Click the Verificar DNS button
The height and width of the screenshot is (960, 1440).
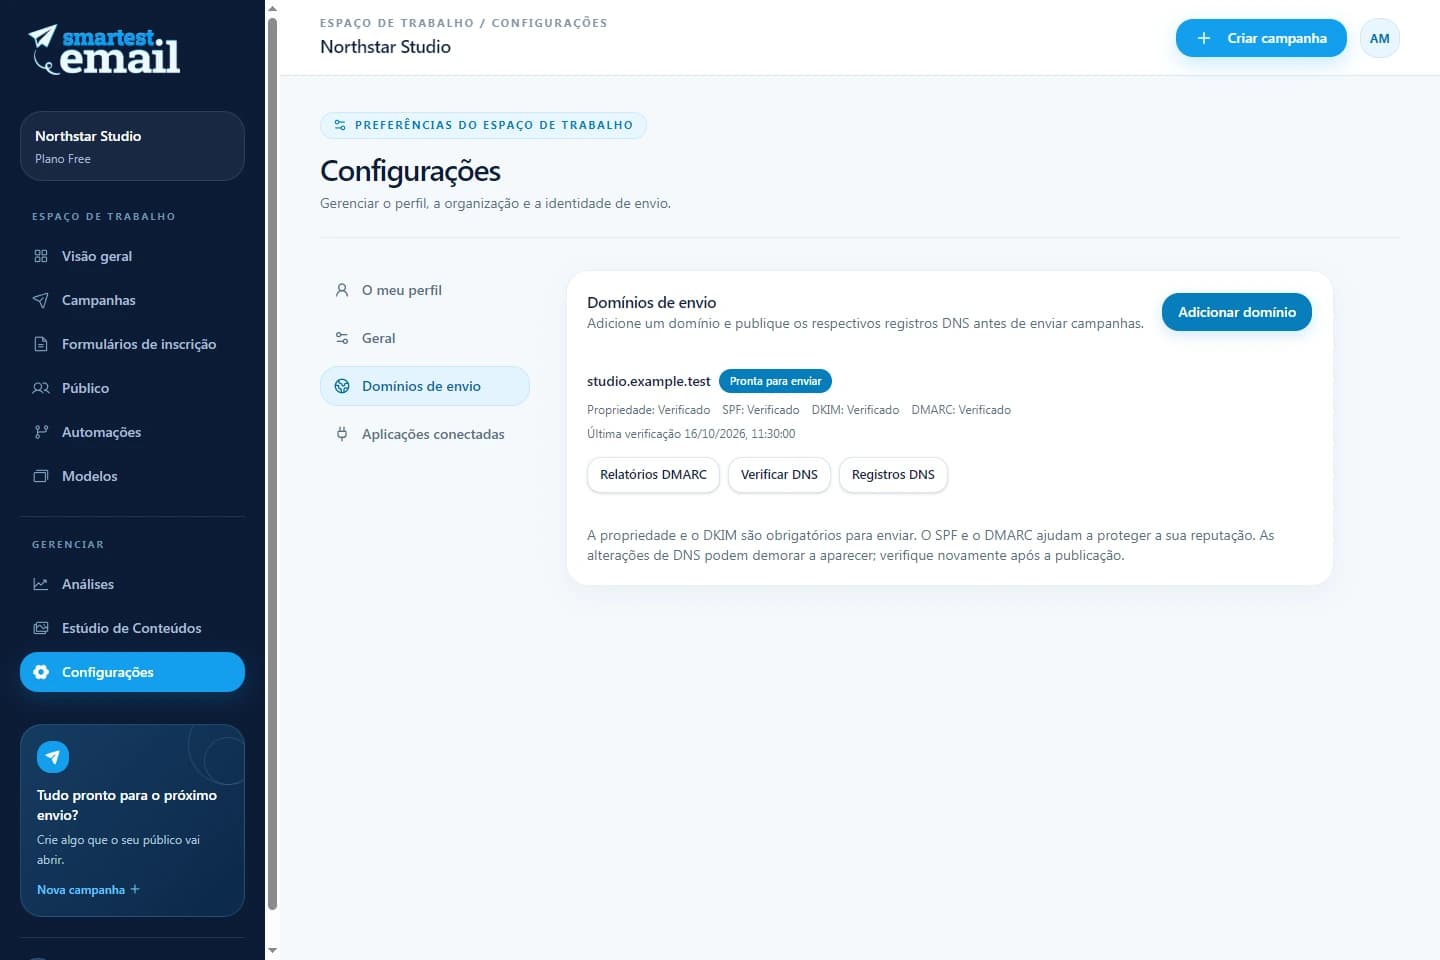point(779,475)
